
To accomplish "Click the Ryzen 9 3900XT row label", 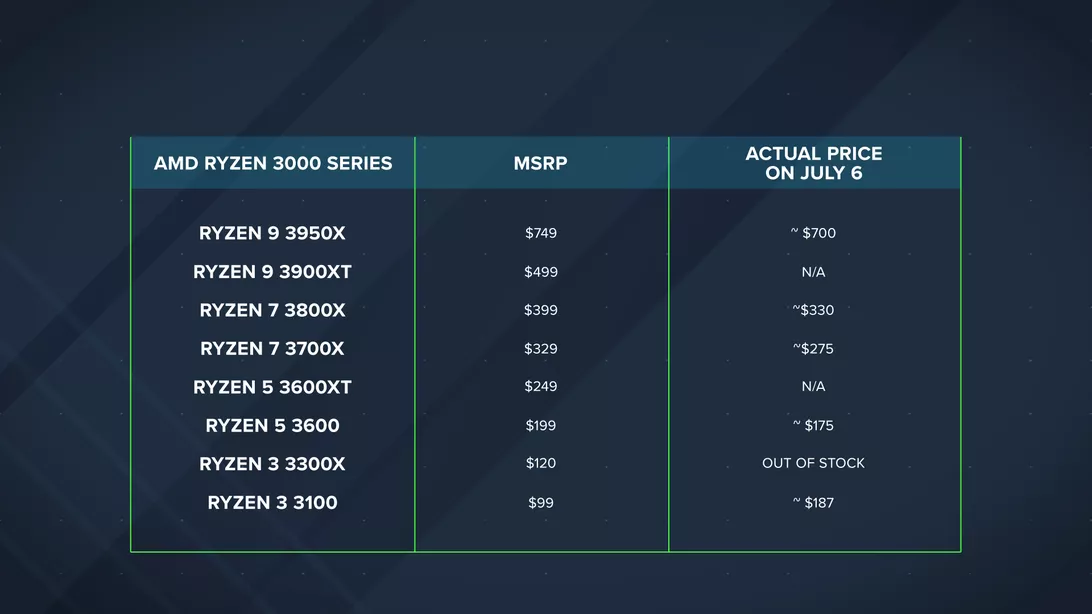I will (x=272, y=272).
